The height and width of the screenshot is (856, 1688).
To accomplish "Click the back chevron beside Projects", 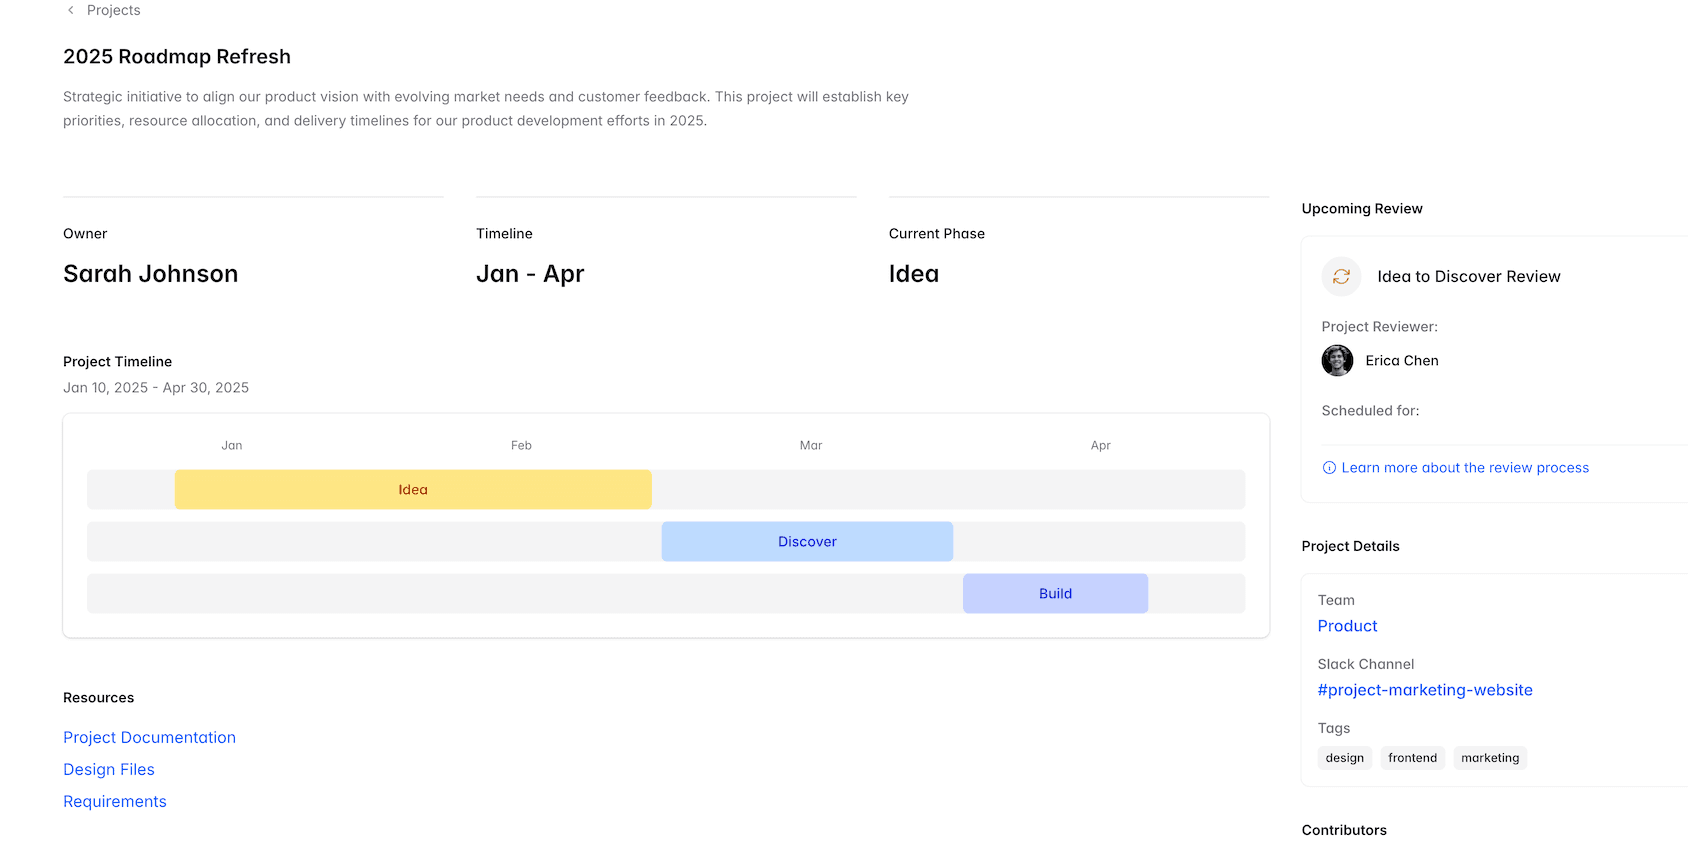I will click(70, 10).
